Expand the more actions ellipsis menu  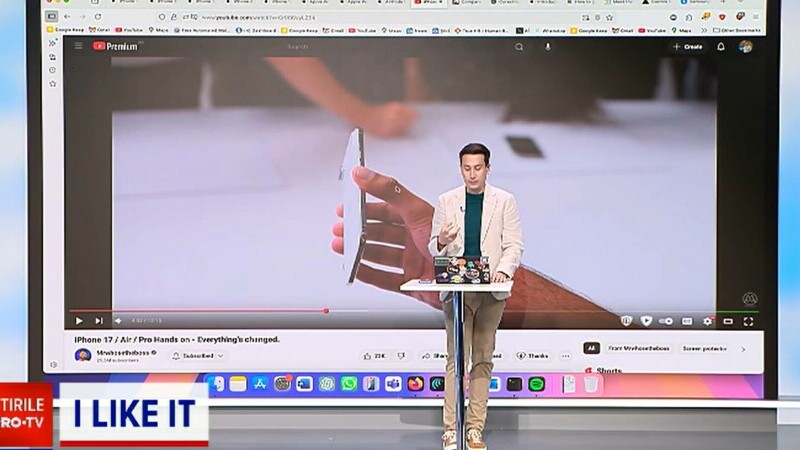tap(565, 355)
